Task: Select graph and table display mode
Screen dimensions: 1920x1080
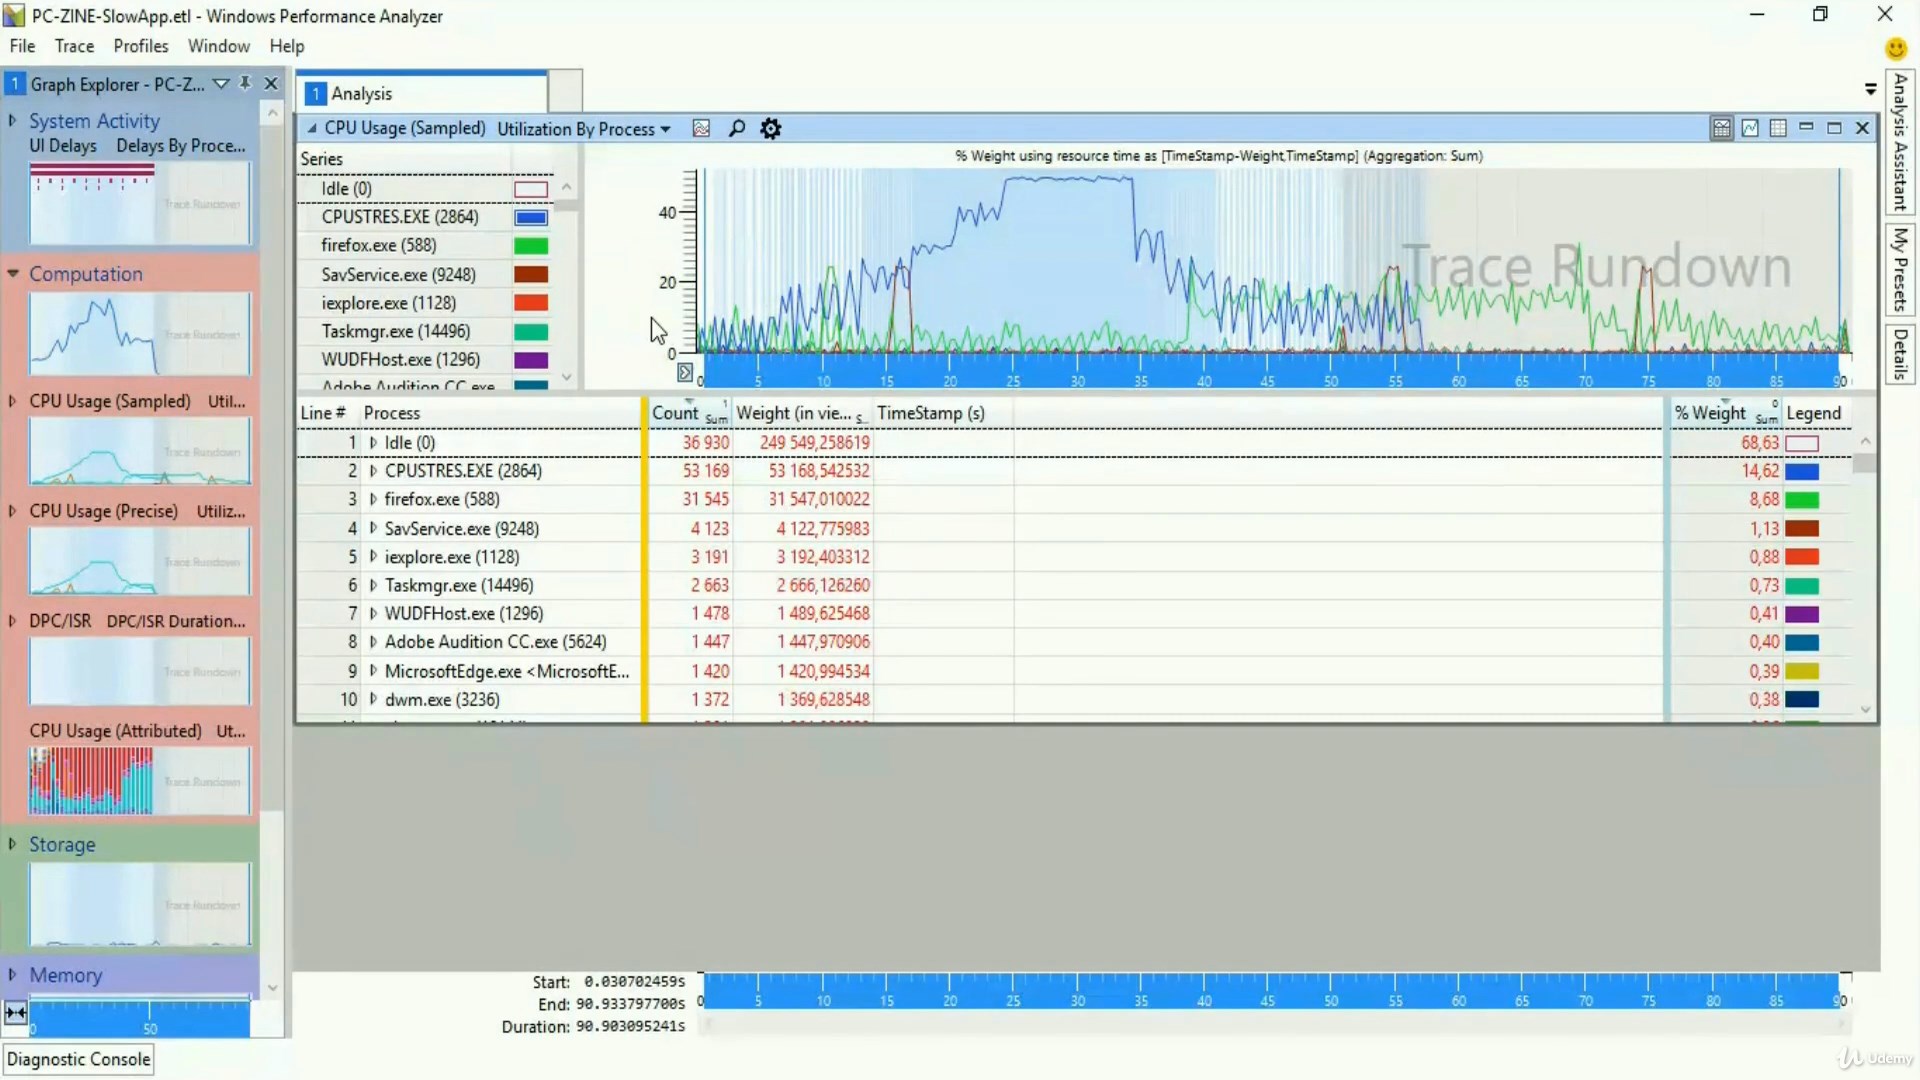Action: pos(1722,128)
